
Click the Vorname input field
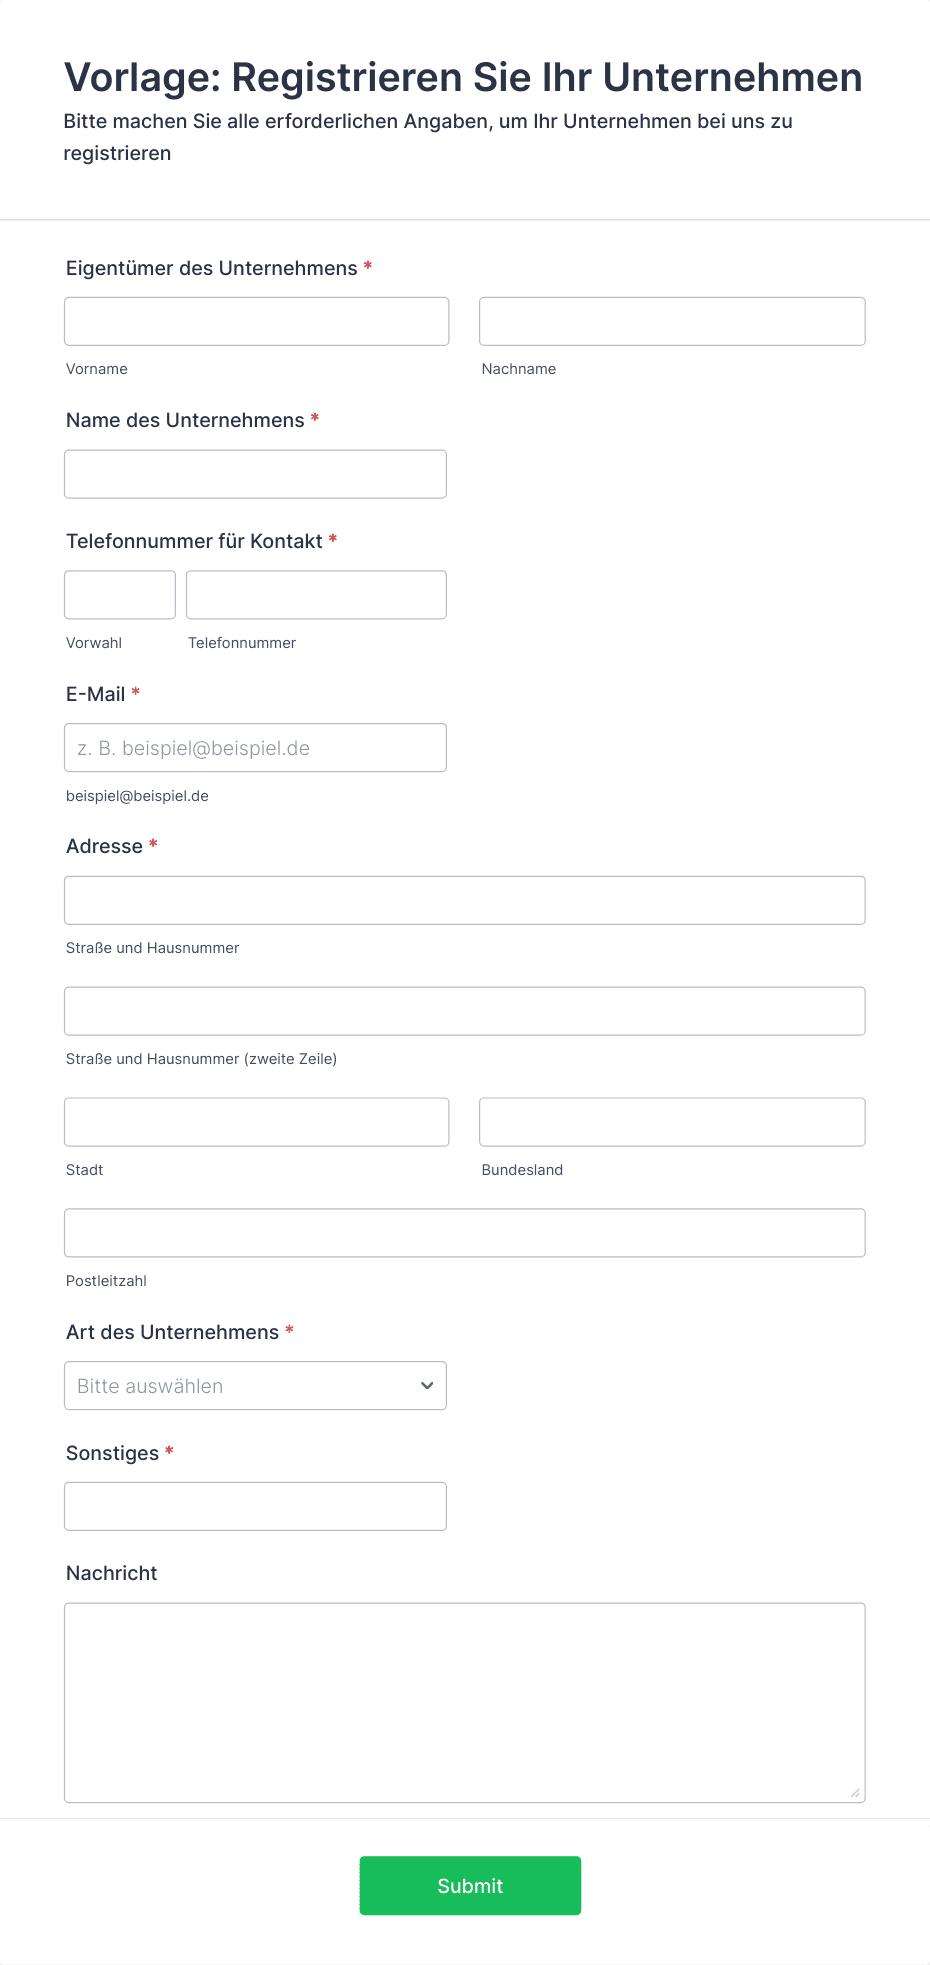pyautogui.click(x=257, y=321)
